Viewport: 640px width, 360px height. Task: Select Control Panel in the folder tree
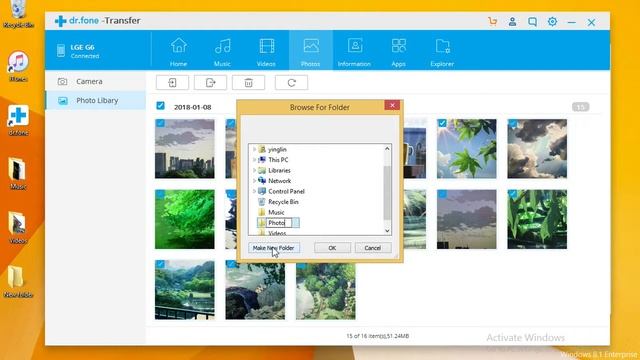click(x=286, y=191)
